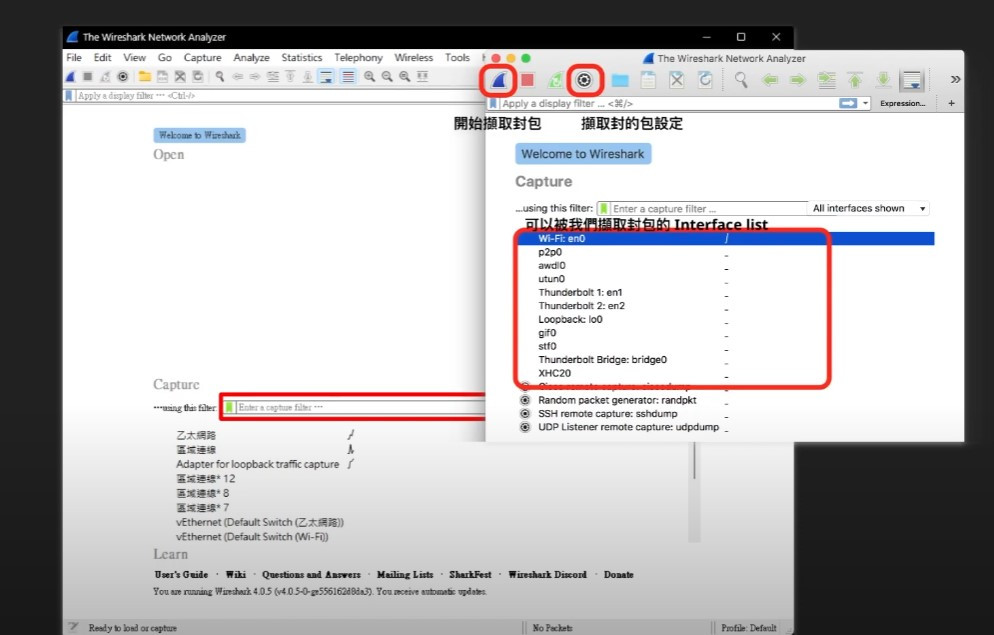The image size is (994, 635).
Task: Reload capture file icon in Mac Wireshark toolbar
Action: click(x=705, y=80)
